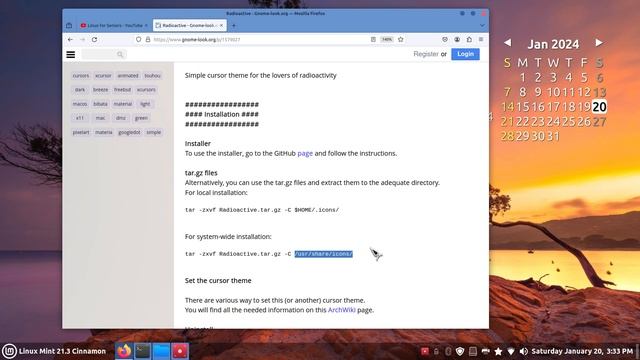
Task: Open the Firefox application menu hamburger
Action: [x=481, y=40]
